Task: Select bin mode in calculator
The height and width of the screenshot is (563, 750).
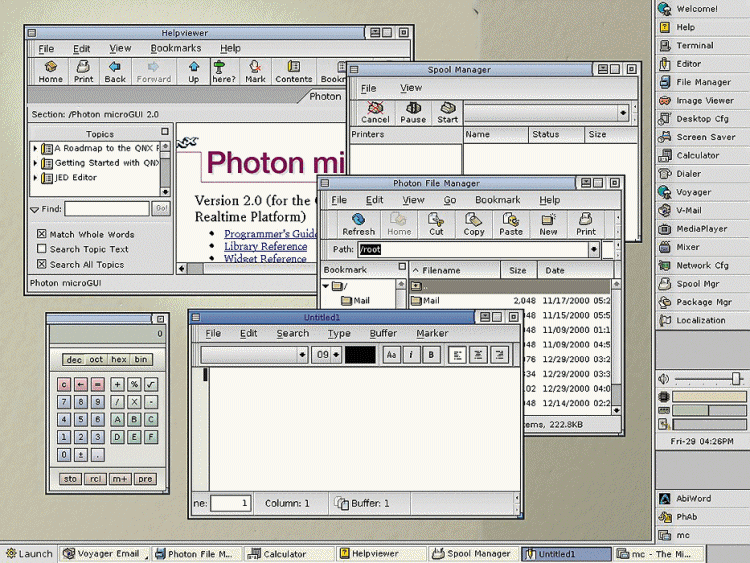Action: click(x=141, y=359)
